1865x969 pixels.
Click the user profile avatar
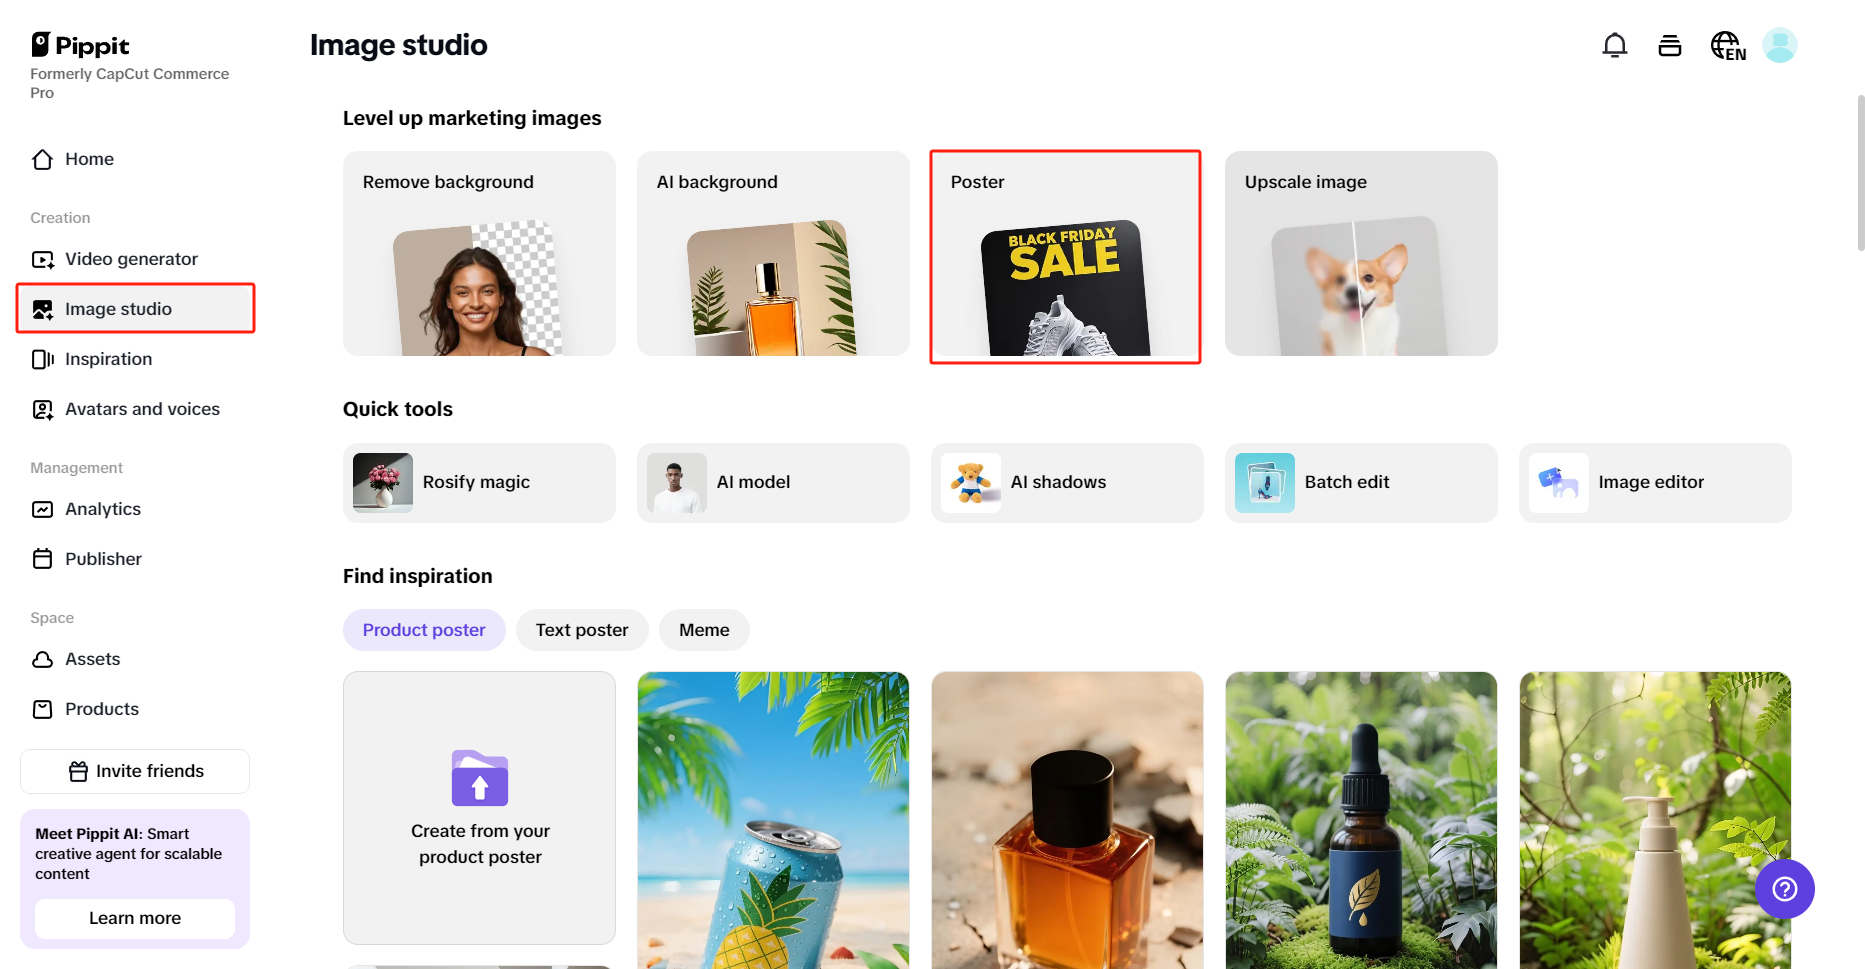(1779, 46)
